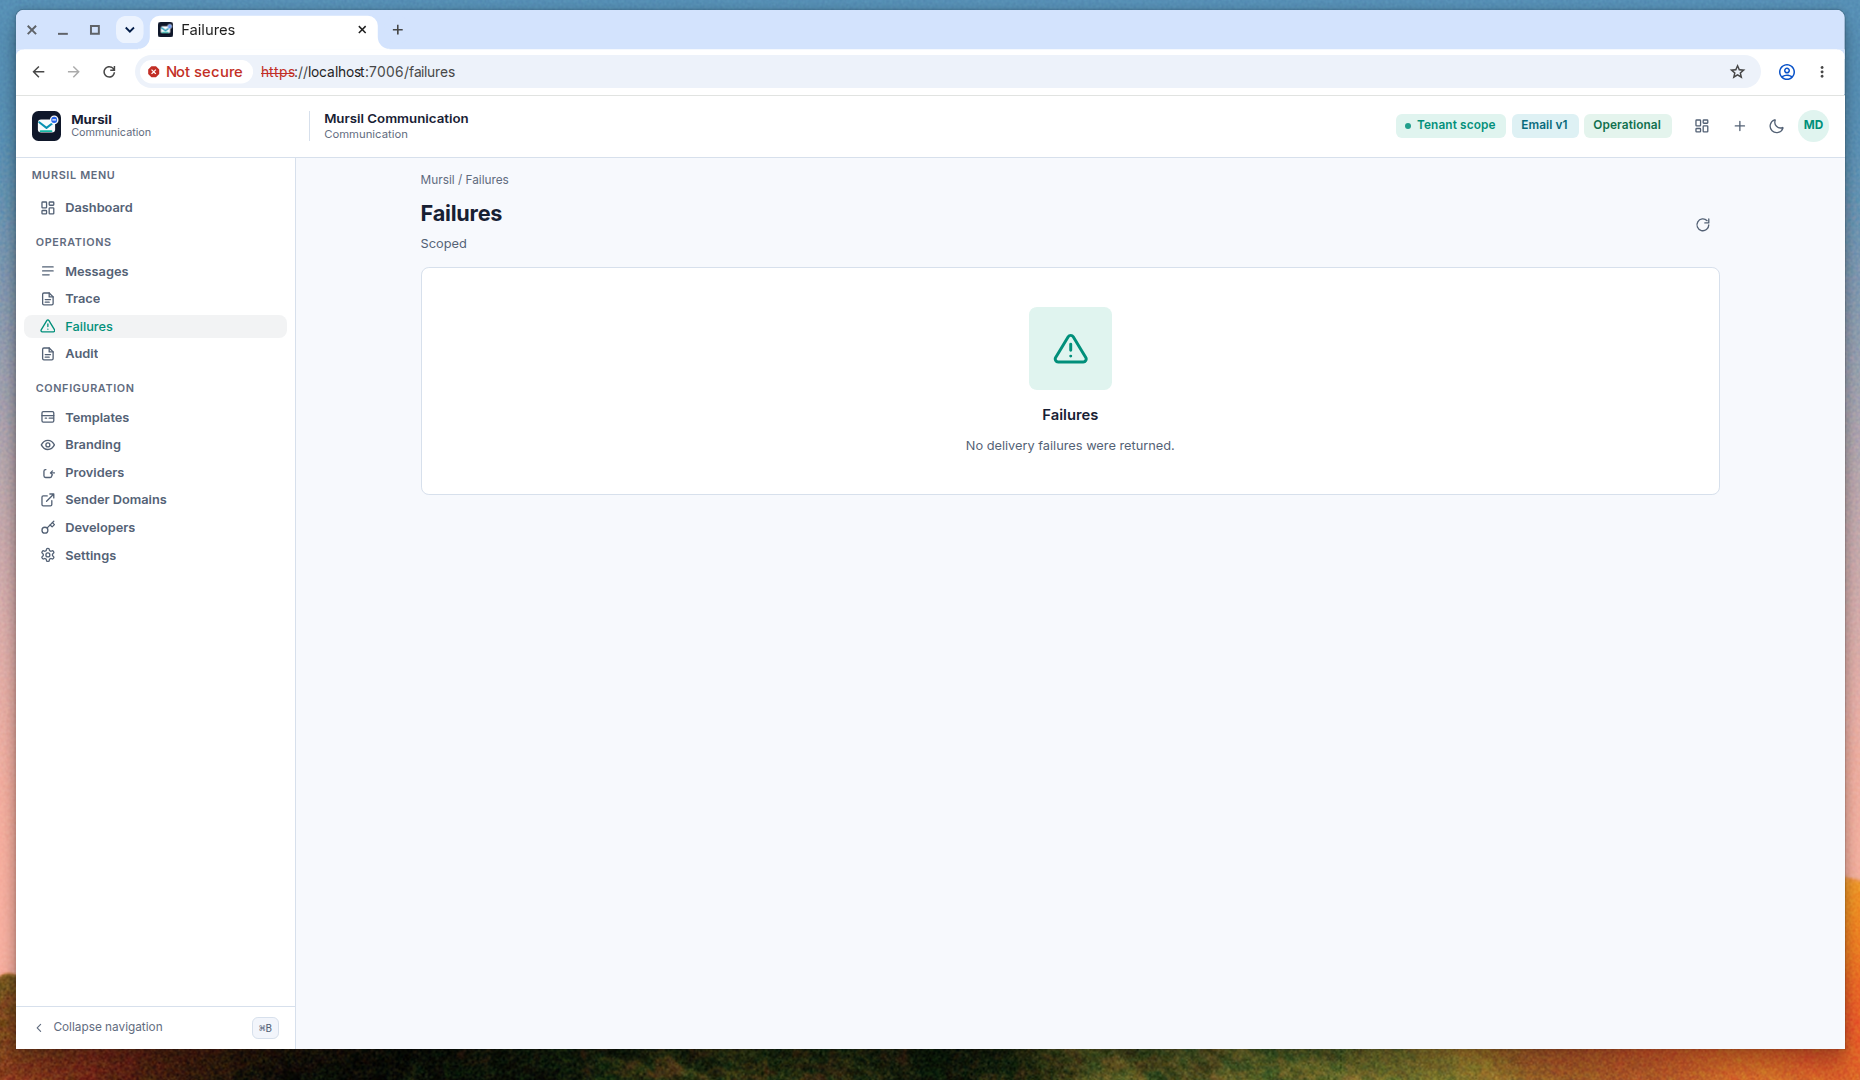Click the Mursil breadcrumb link
The image size is (1860, 1080).
437,180
